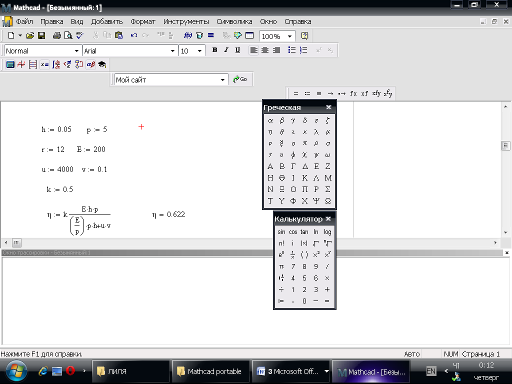Click the sin function in Calculator

tap(281, 232)
